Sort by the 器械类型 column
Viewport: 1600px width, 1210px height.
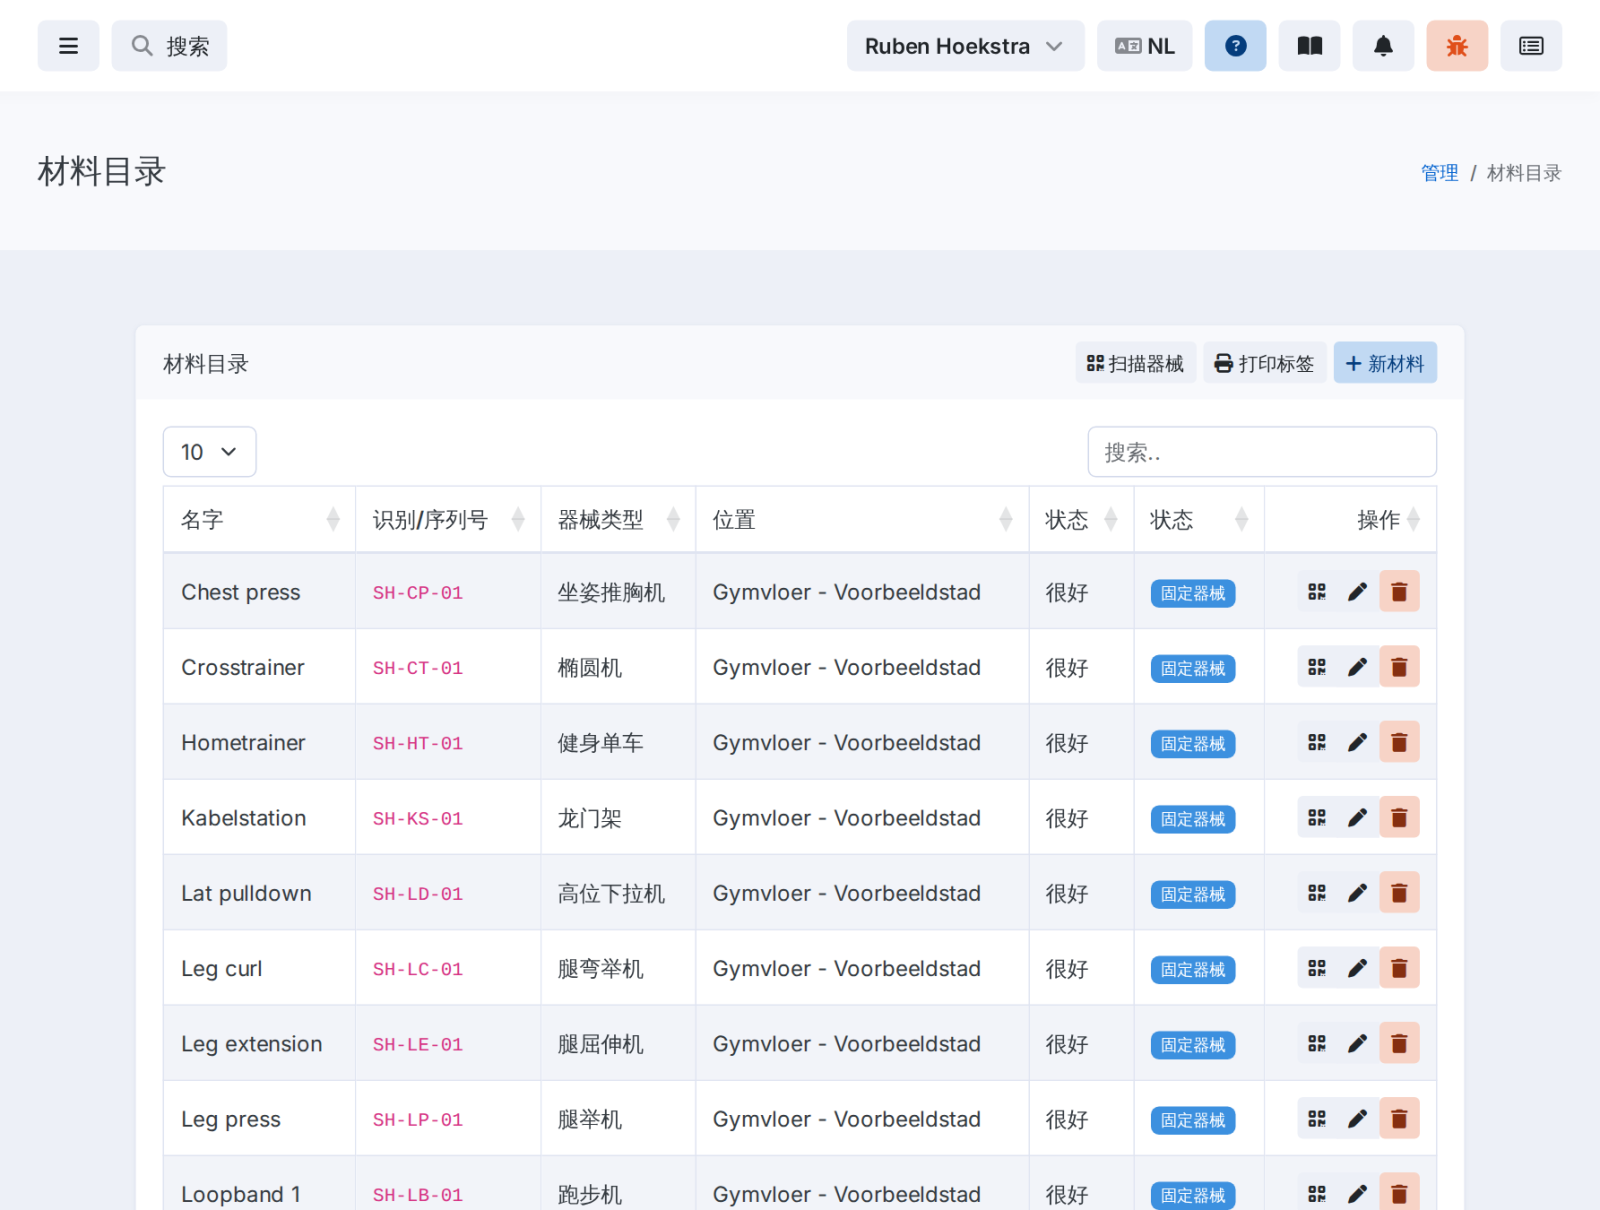coord(618,520)
